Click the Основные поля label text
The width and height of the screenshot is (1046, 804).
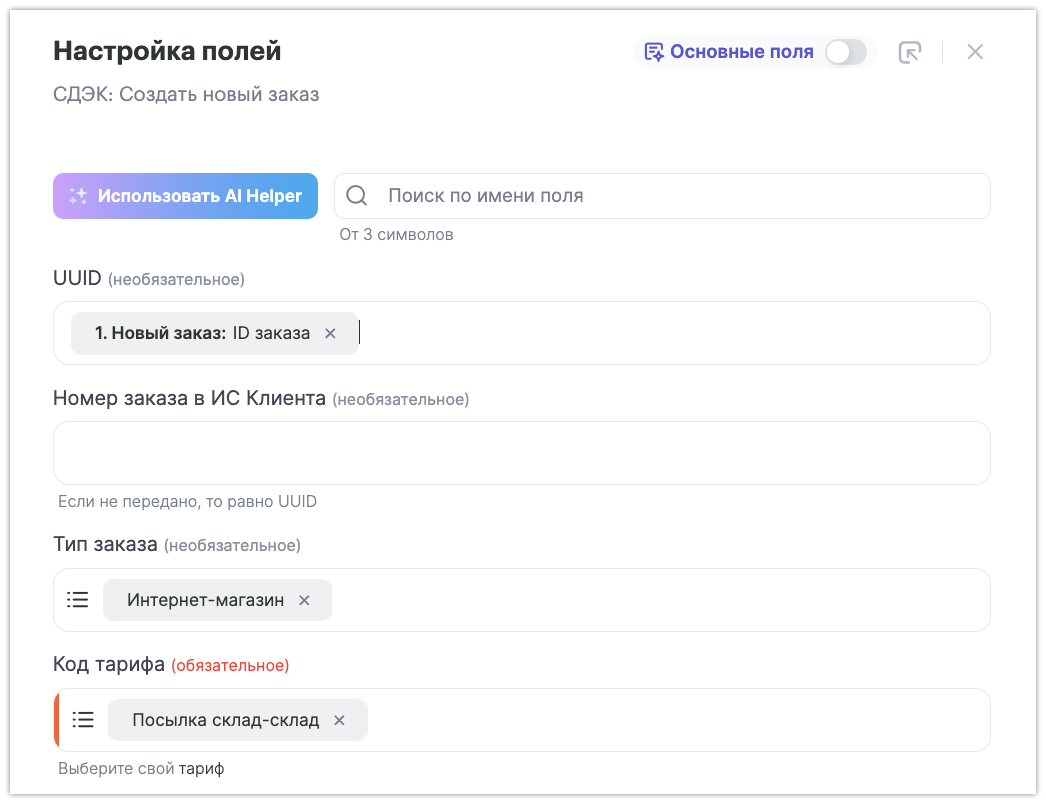pyautogui.click(x=741, y=52)
